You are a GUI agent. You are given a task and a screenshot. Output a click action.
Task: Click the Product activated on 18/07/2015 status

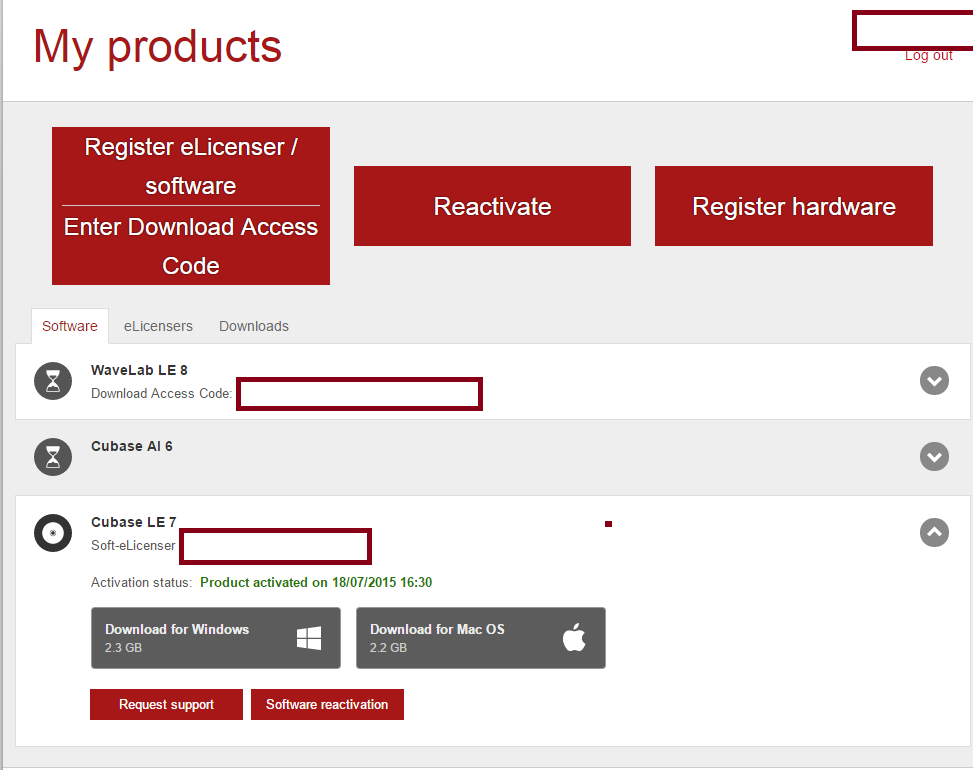tap(316, 583)
